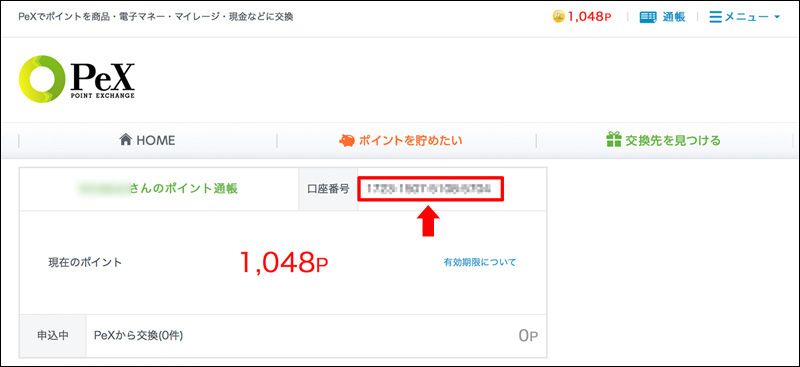Click the top tagline about PeXでポイント交換

click(155, 17)
